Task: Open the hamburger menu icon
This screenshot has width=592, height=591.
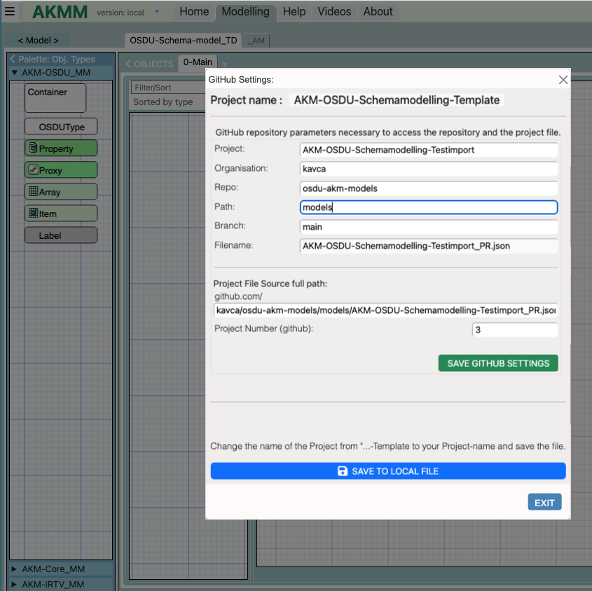Action: pyautogui.click(x=10, y=11)
